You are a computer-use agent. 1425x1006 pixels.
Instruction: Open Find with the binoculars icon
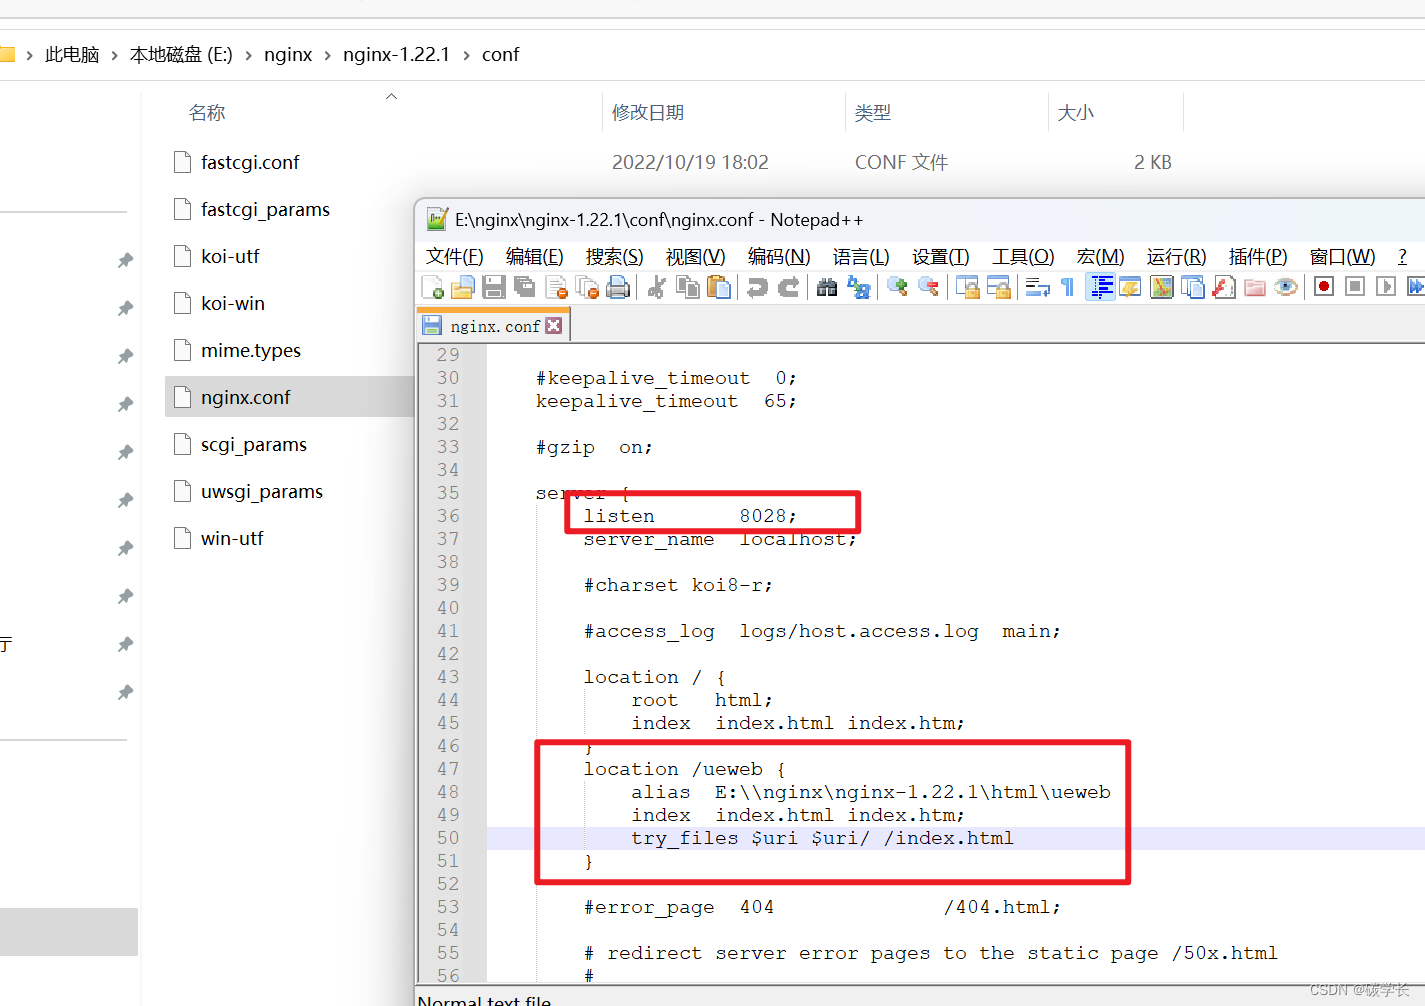point(827,288)
